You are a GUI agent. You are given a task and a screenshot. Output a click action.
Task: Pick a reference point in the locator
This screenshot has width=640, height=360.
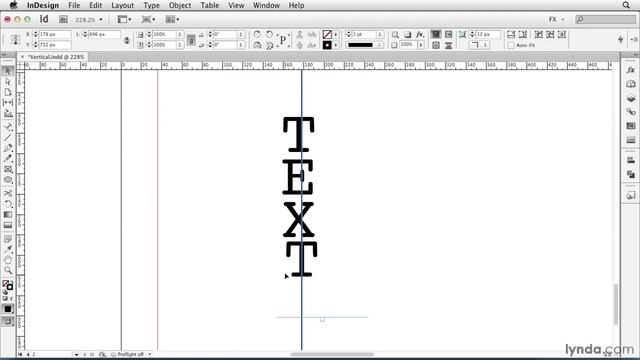pyautogui.click(x=15, y=40)
